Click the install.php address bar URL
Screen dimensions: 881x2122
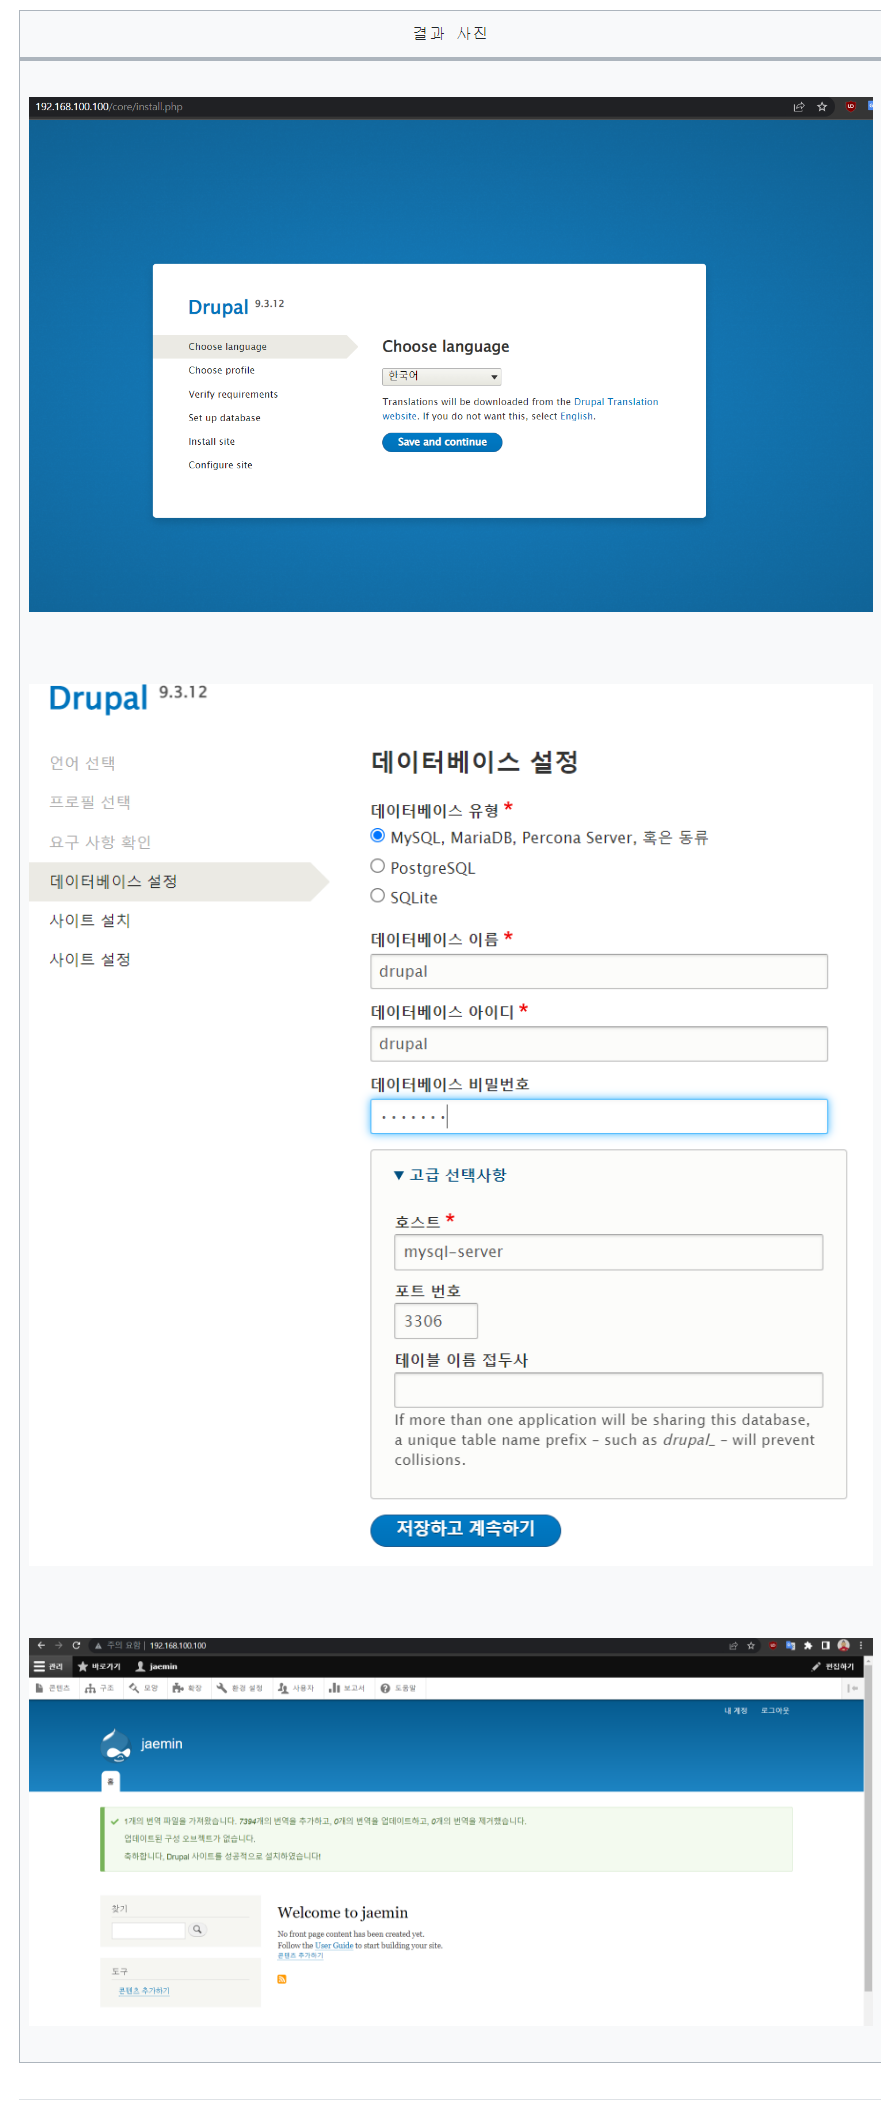click(109, 107)
